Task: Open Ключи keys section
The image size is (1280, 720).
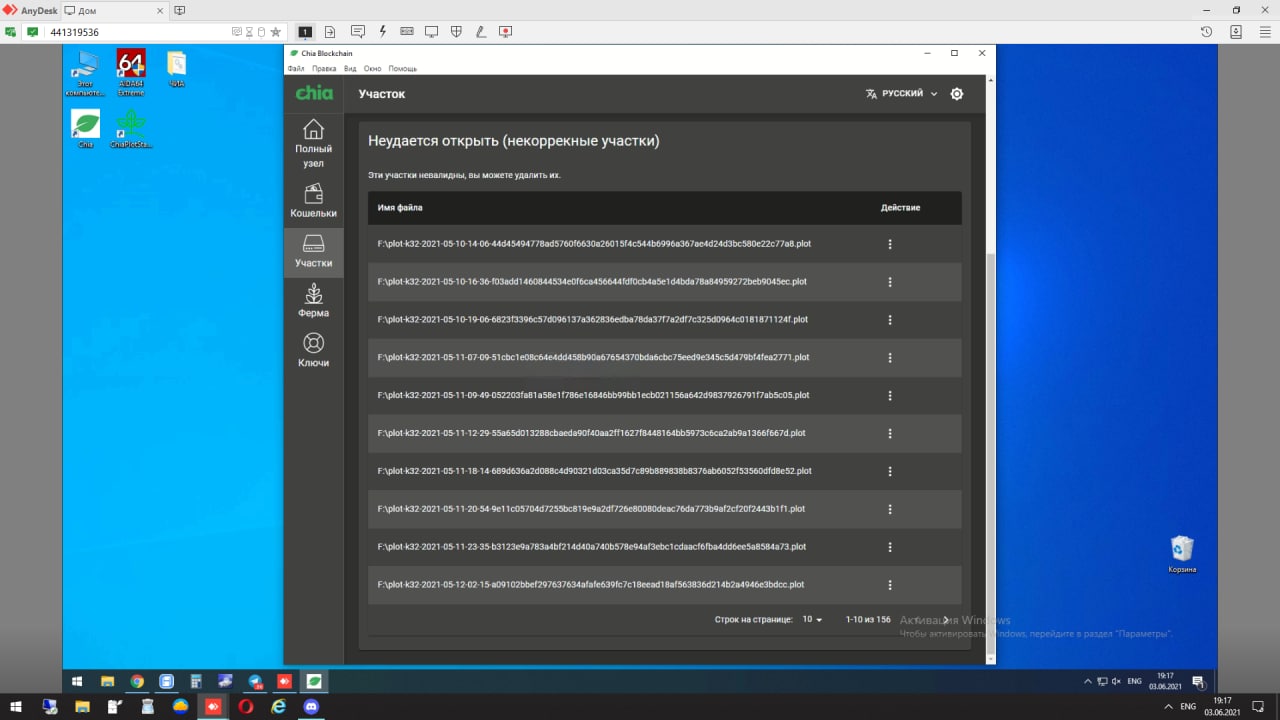Action: (313, 351)
